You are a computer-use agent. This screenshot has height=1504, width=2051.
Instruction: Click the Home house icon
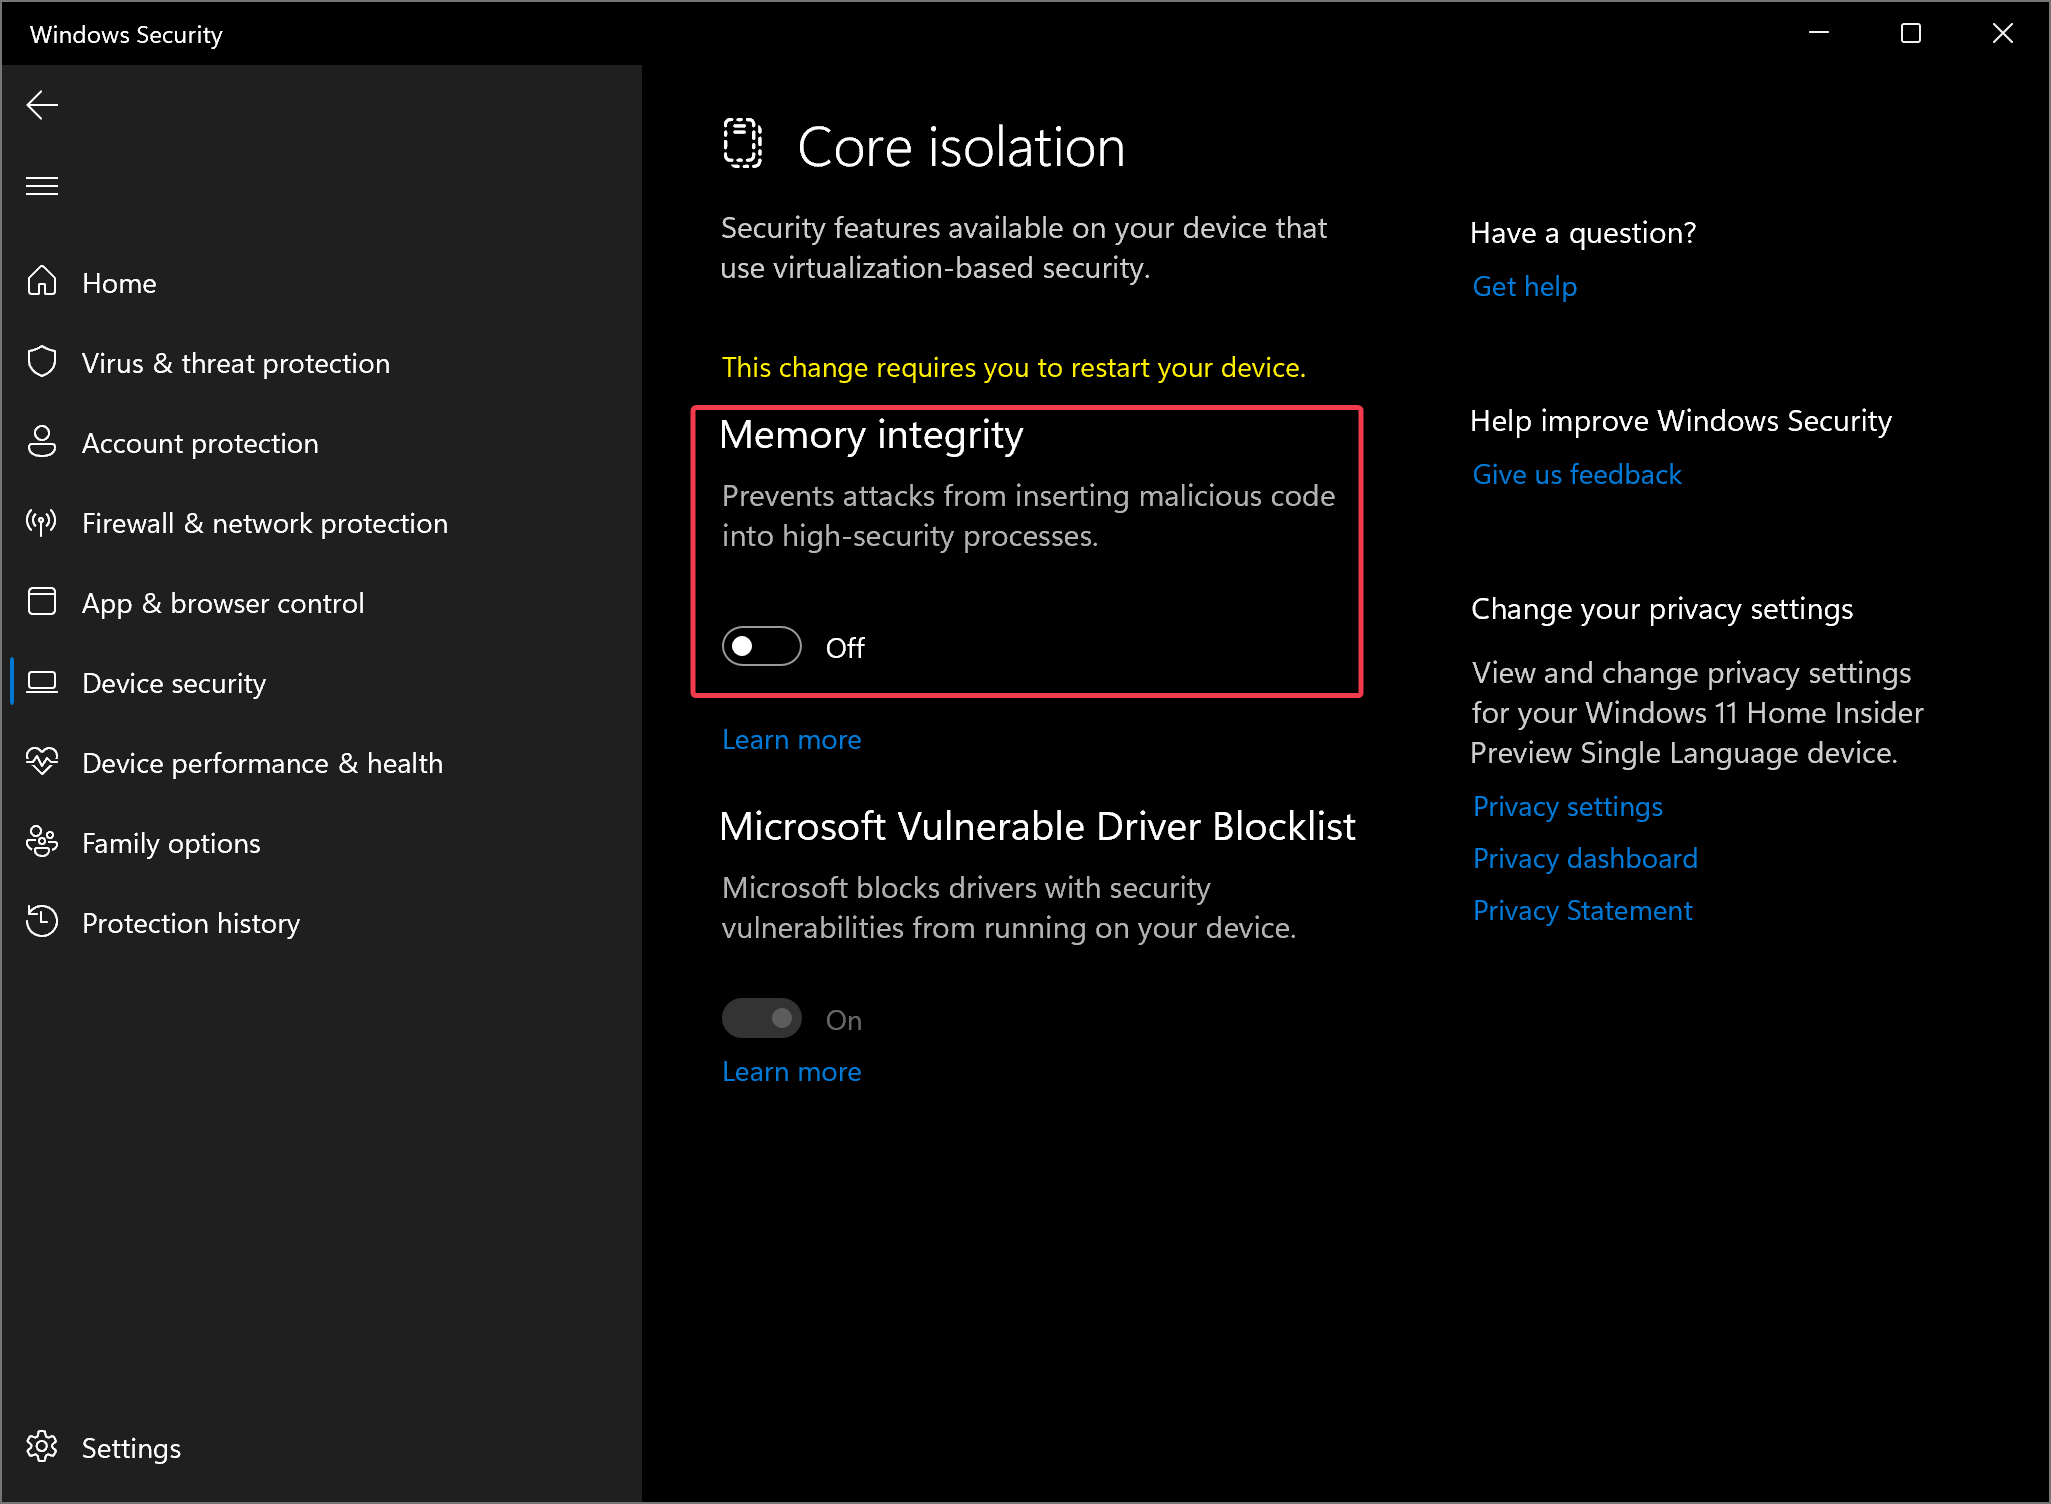point(42,281)
